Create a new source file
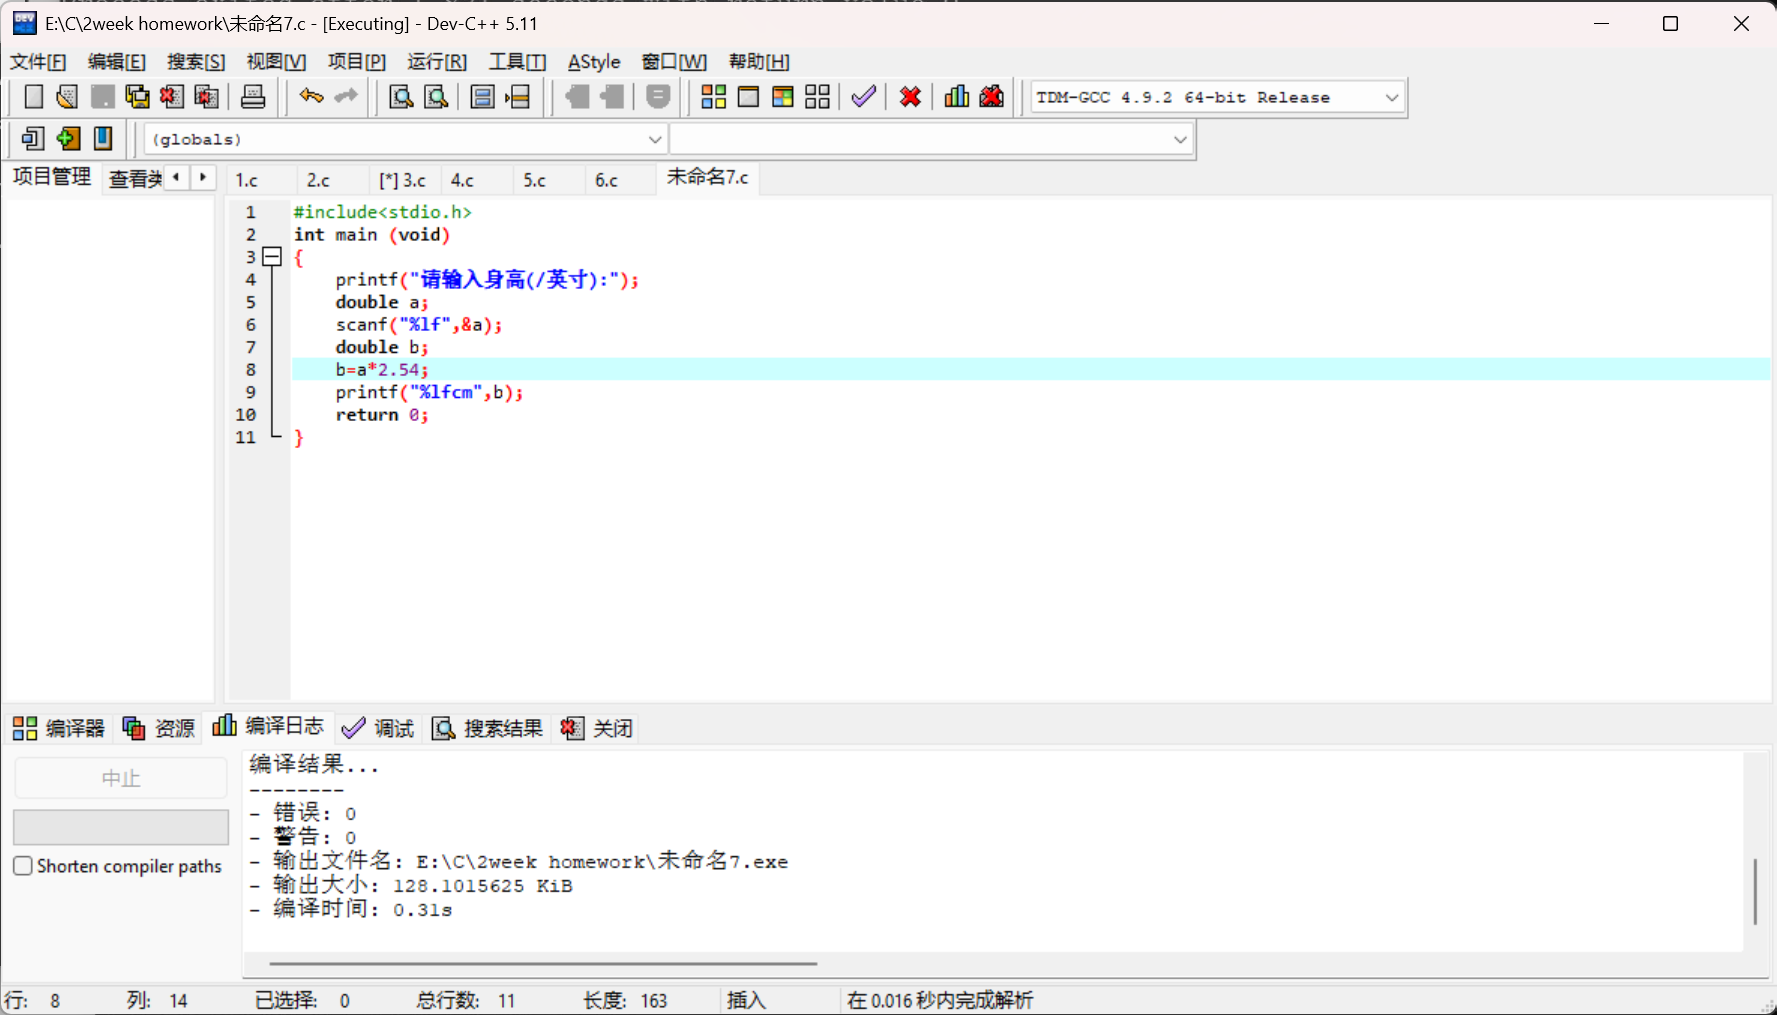This screenshot has width=1777, height=1015. 33,97
